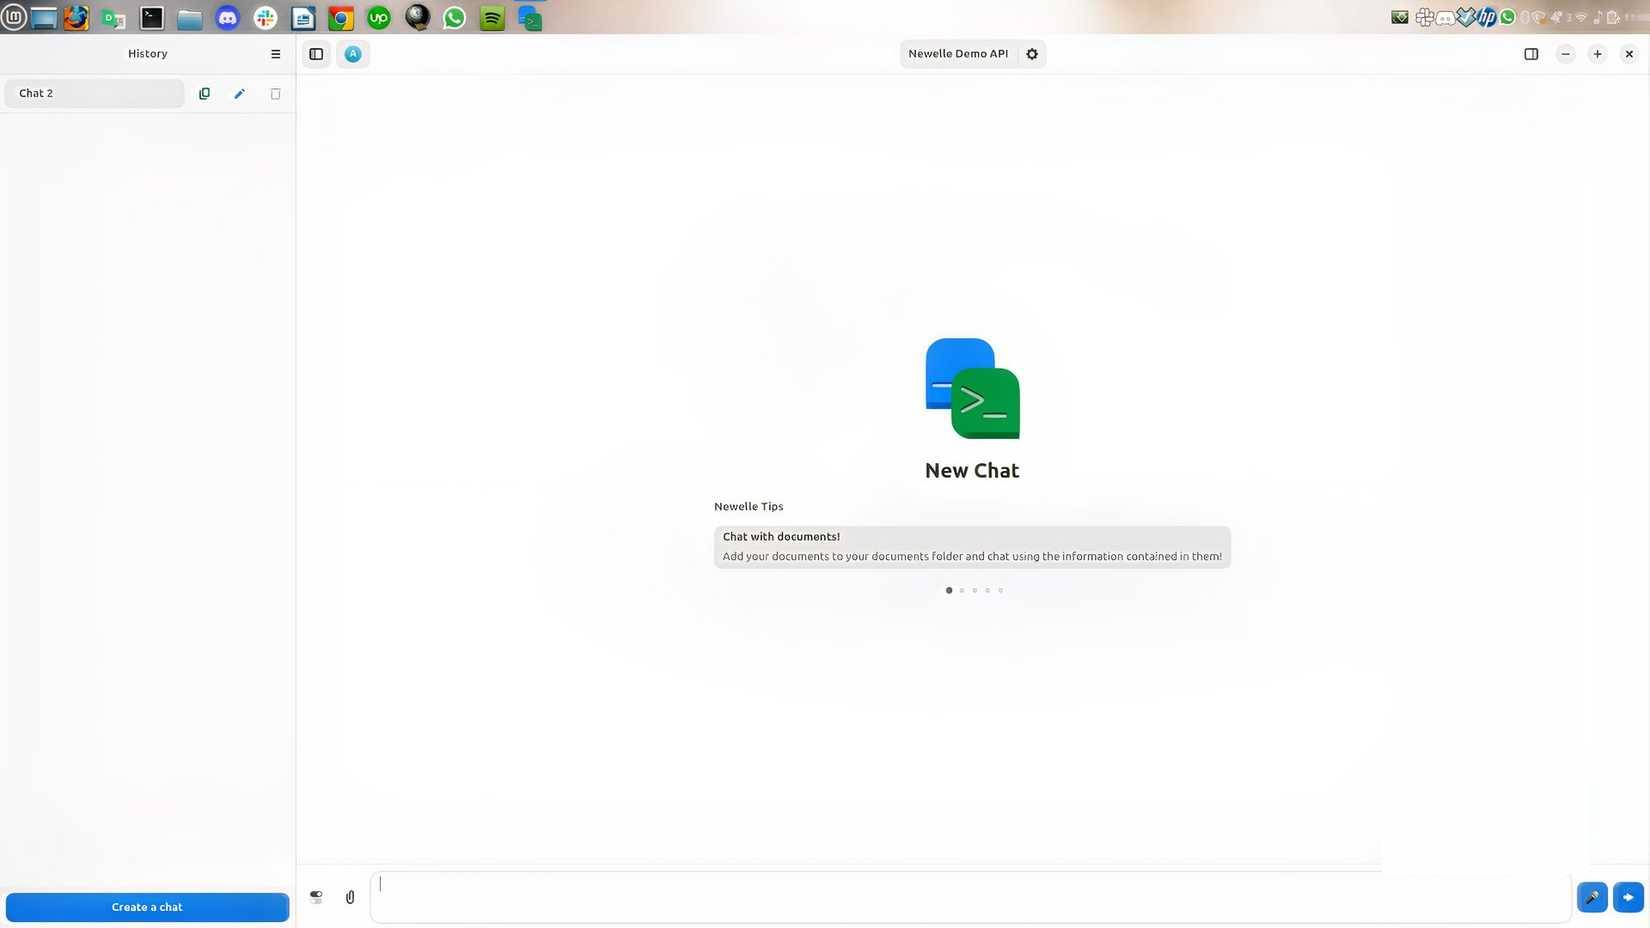Select Chat 2 from the history list
This screenshot has height=928, width=1650.
point(93,93)
